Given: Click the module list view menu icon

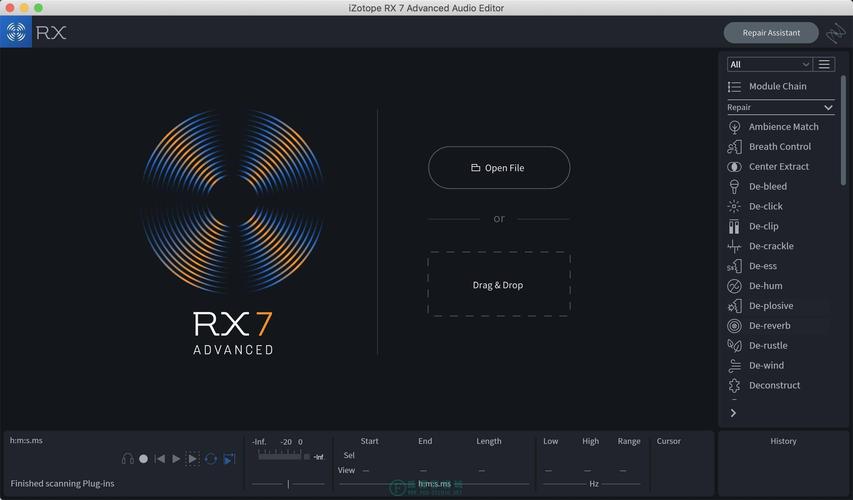Looking at the screenshot, I should coord(824,64).
